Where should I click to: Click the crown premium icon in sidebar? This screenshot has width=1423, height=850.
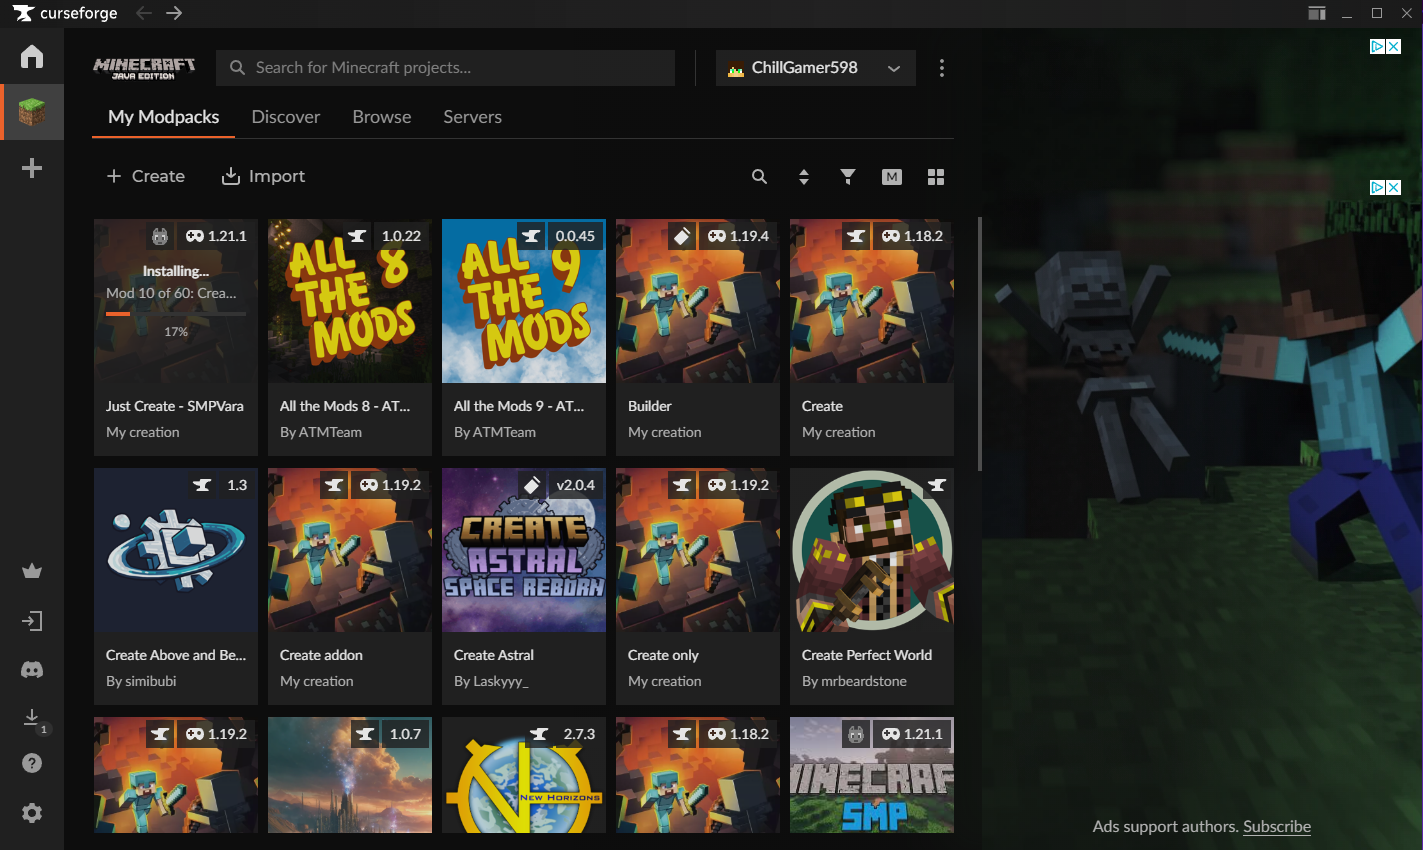point(32,572)
